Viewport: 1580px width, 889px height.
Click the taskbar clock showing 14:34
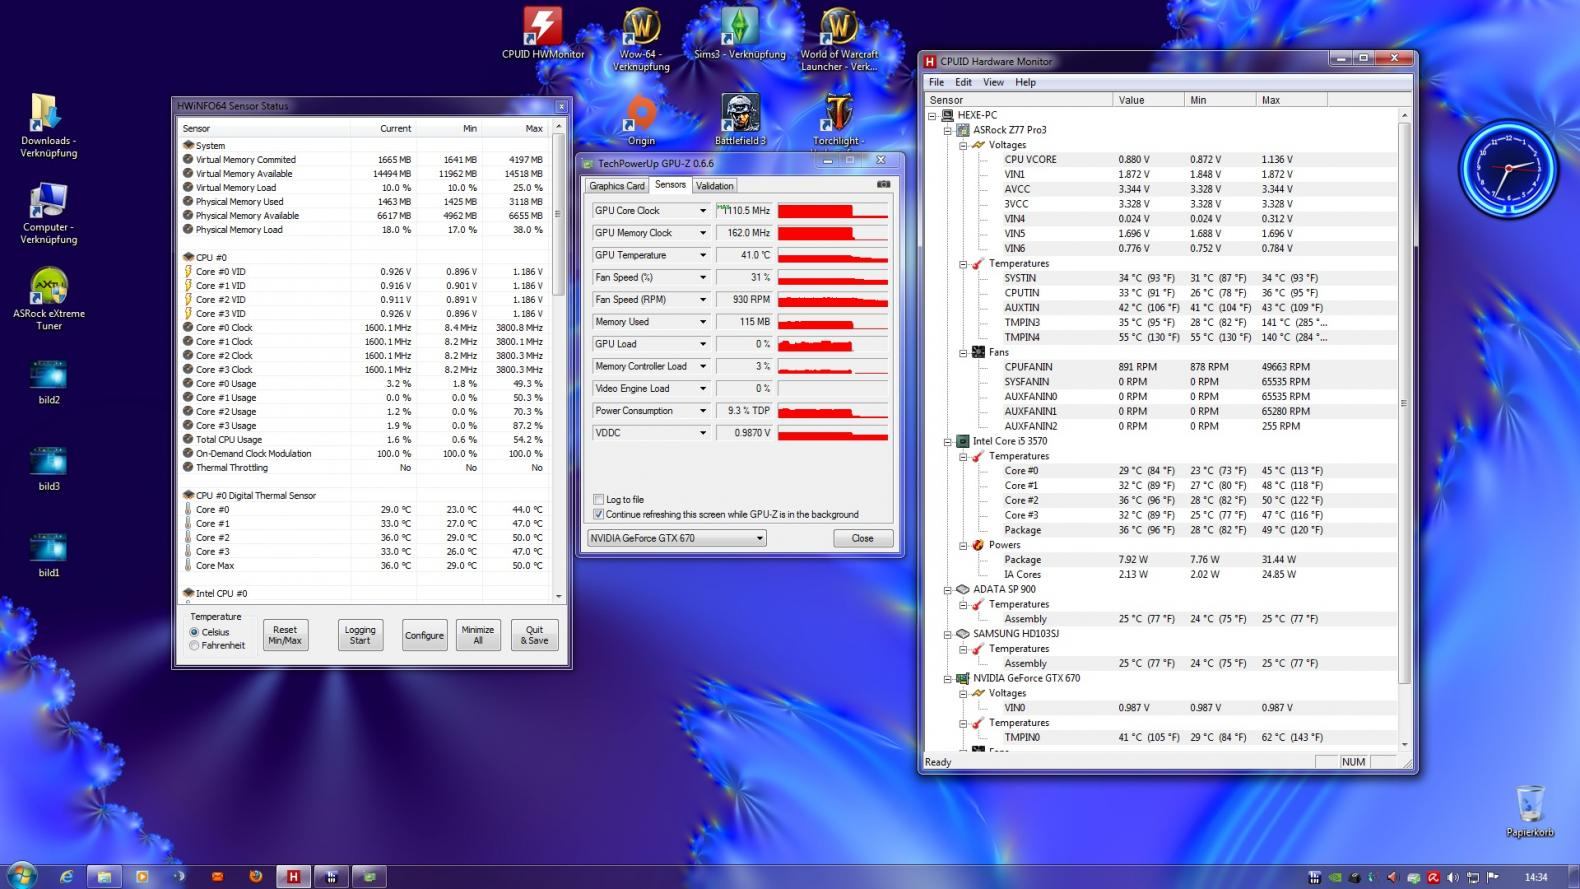[1536, 877]
